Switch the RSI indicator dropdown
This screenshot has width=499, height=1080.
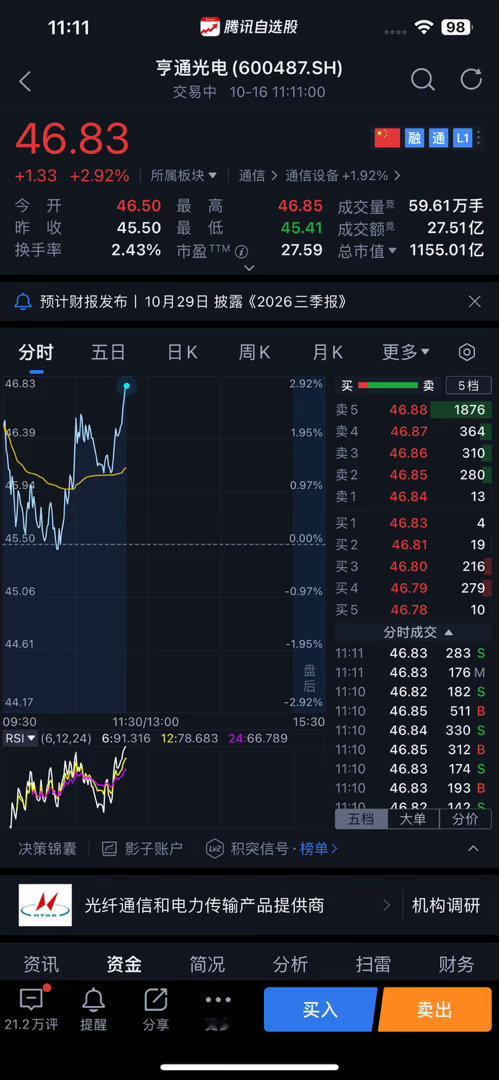click(21, 738)
